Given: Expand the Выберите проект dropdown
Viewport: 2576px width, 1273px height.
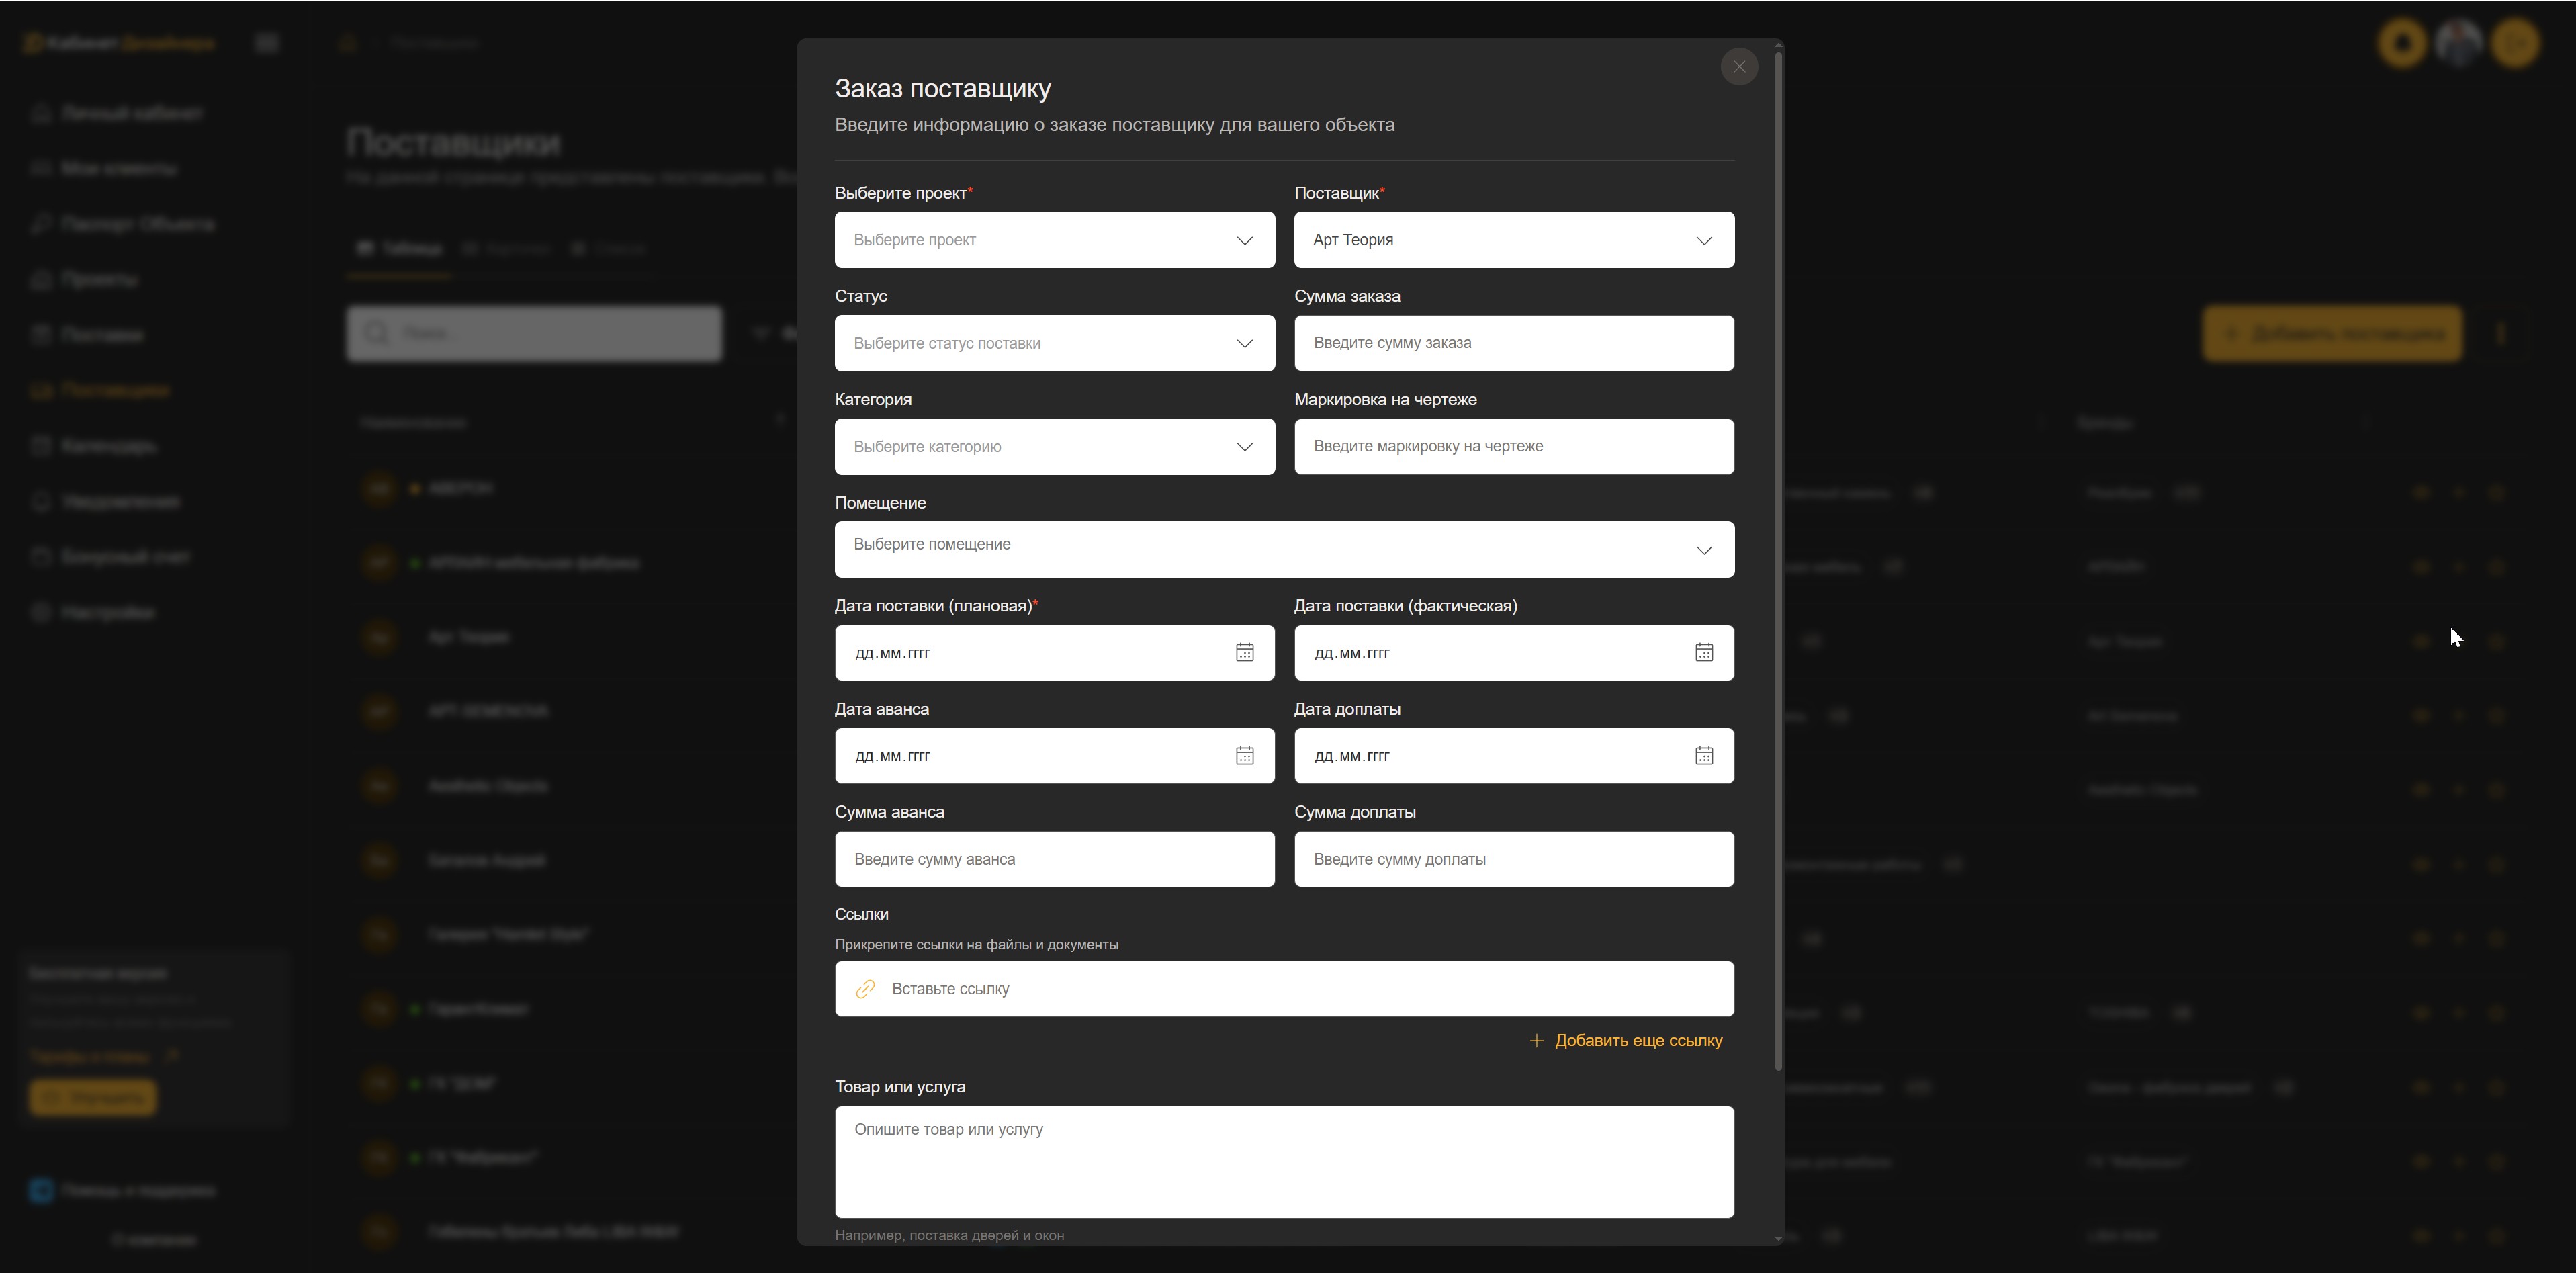Looking at the screenshot, I should (1054, 240).
